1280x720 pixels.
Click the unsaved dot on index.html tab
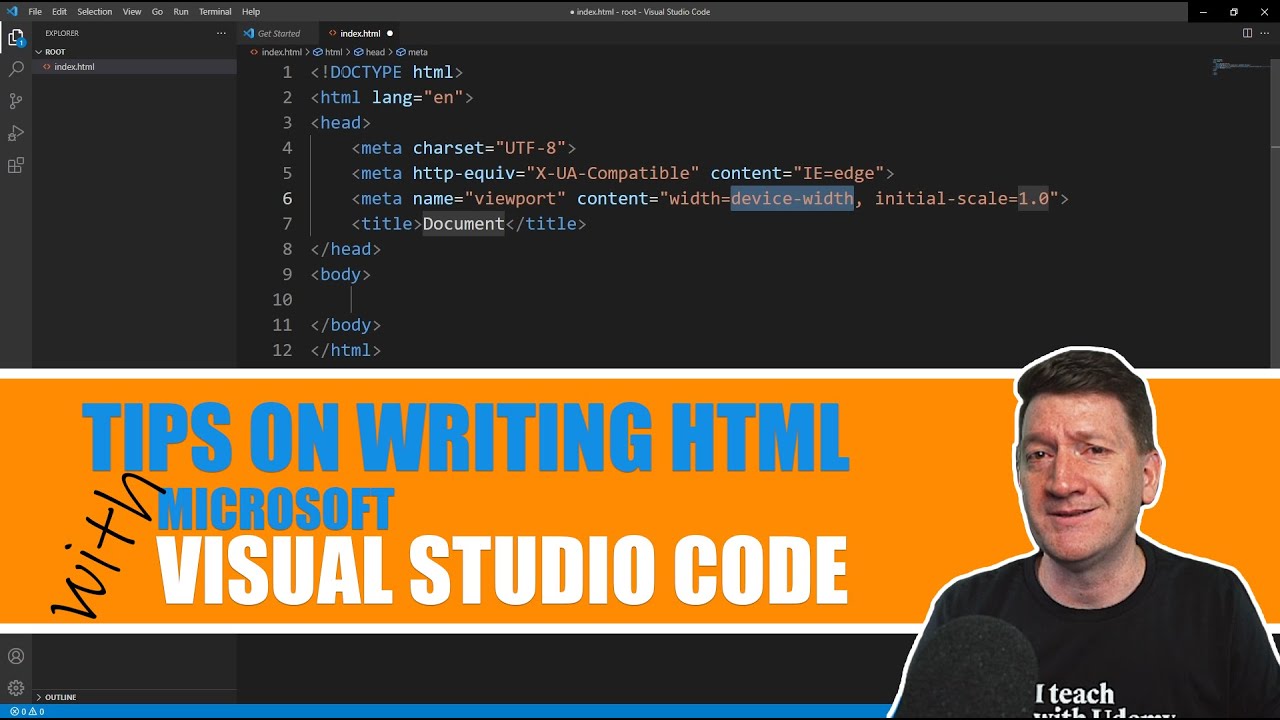tap(390, 33)
